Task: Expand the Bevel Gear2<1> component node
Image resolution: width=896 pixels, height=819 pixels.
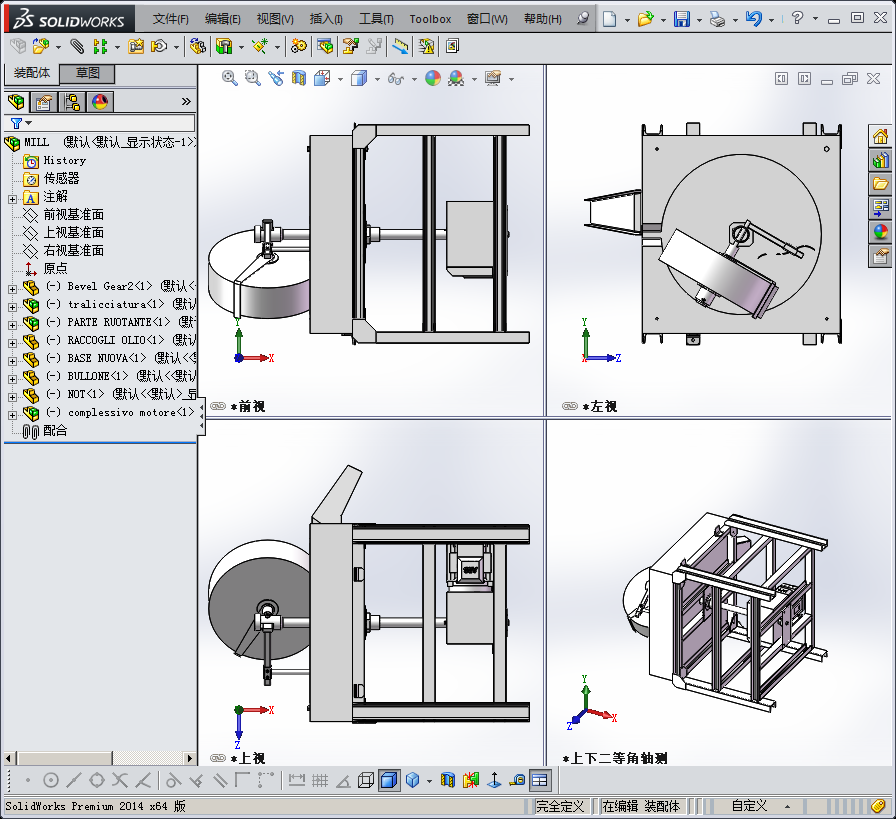Action: tap(13, 289)
